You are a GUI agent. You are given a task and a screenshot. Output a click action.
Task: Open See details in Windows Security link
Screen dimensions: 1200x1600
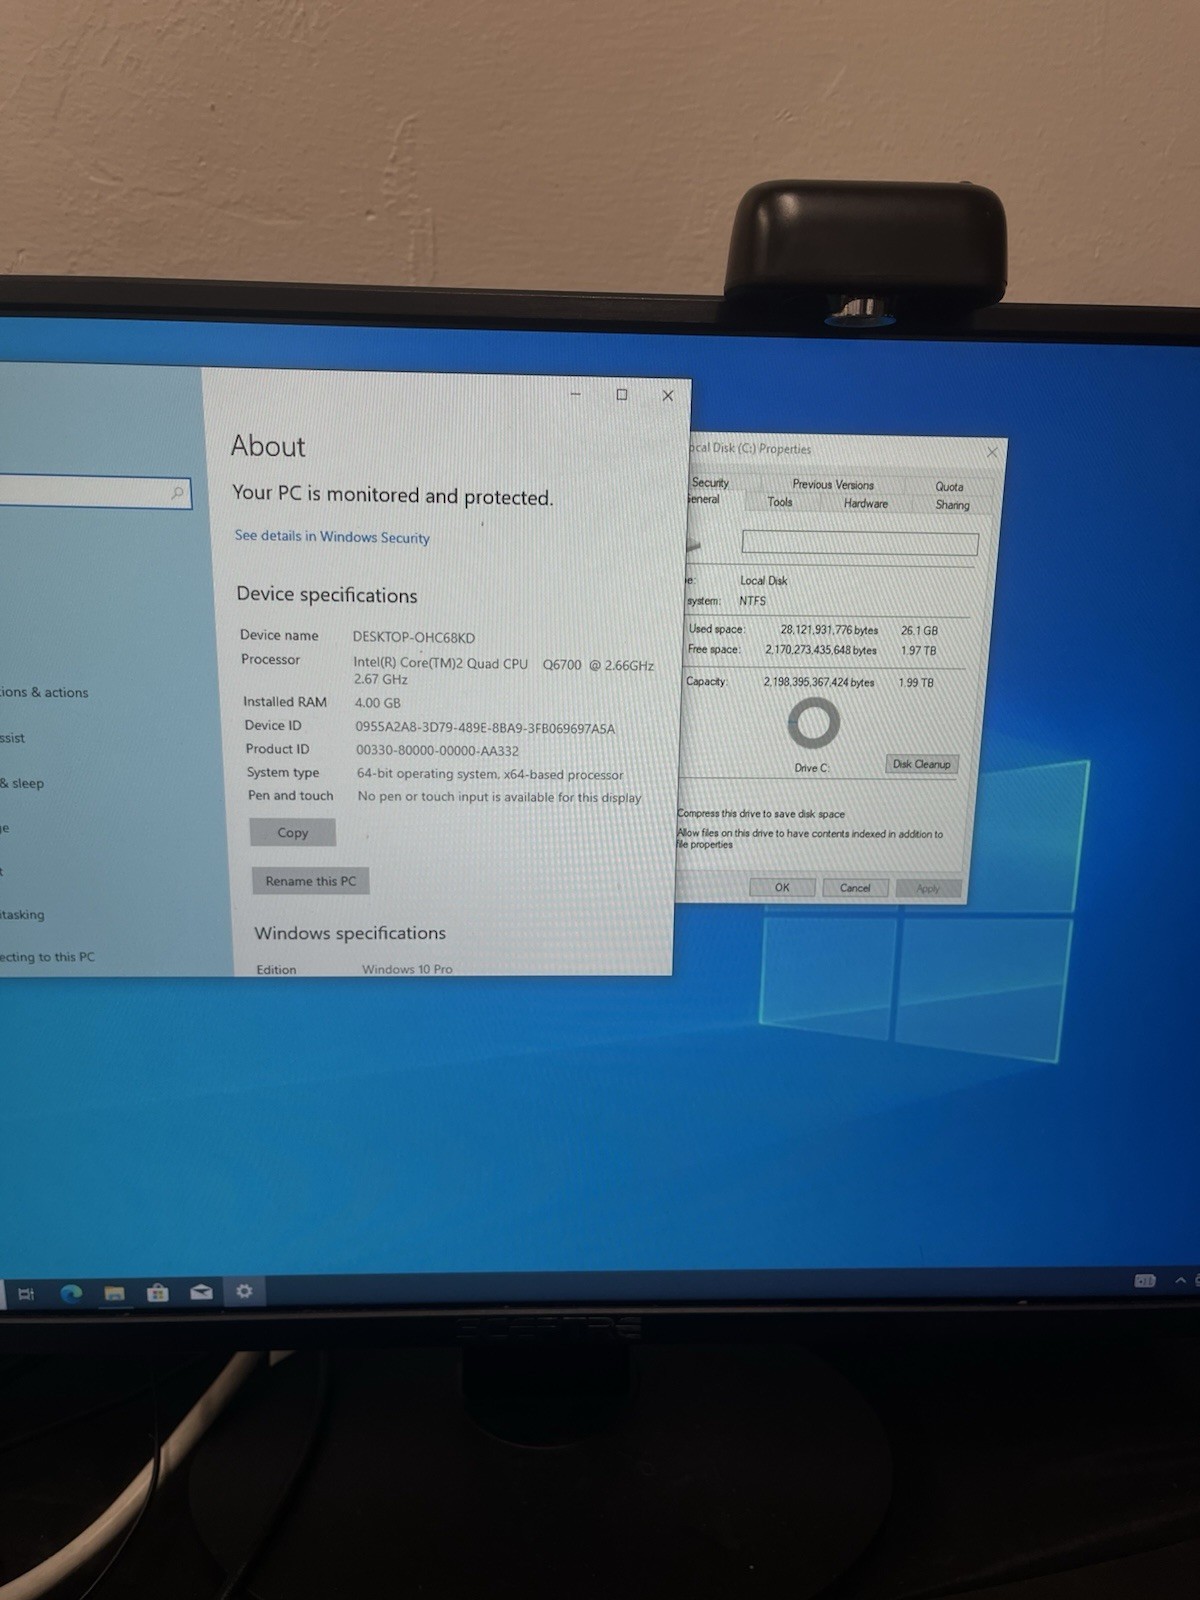point(332,537)
